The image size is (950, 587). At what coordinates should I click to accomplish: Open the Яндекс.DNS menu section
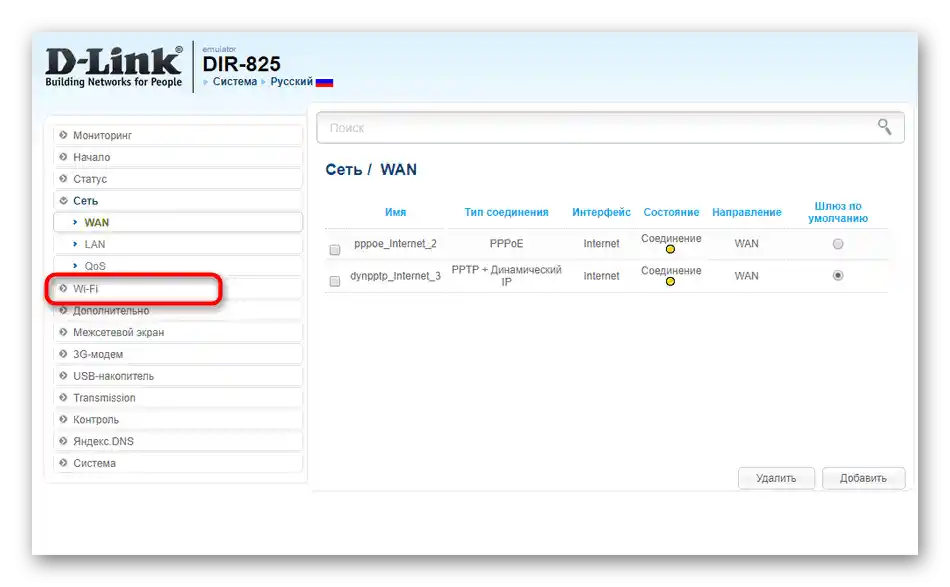click(178, 441)
